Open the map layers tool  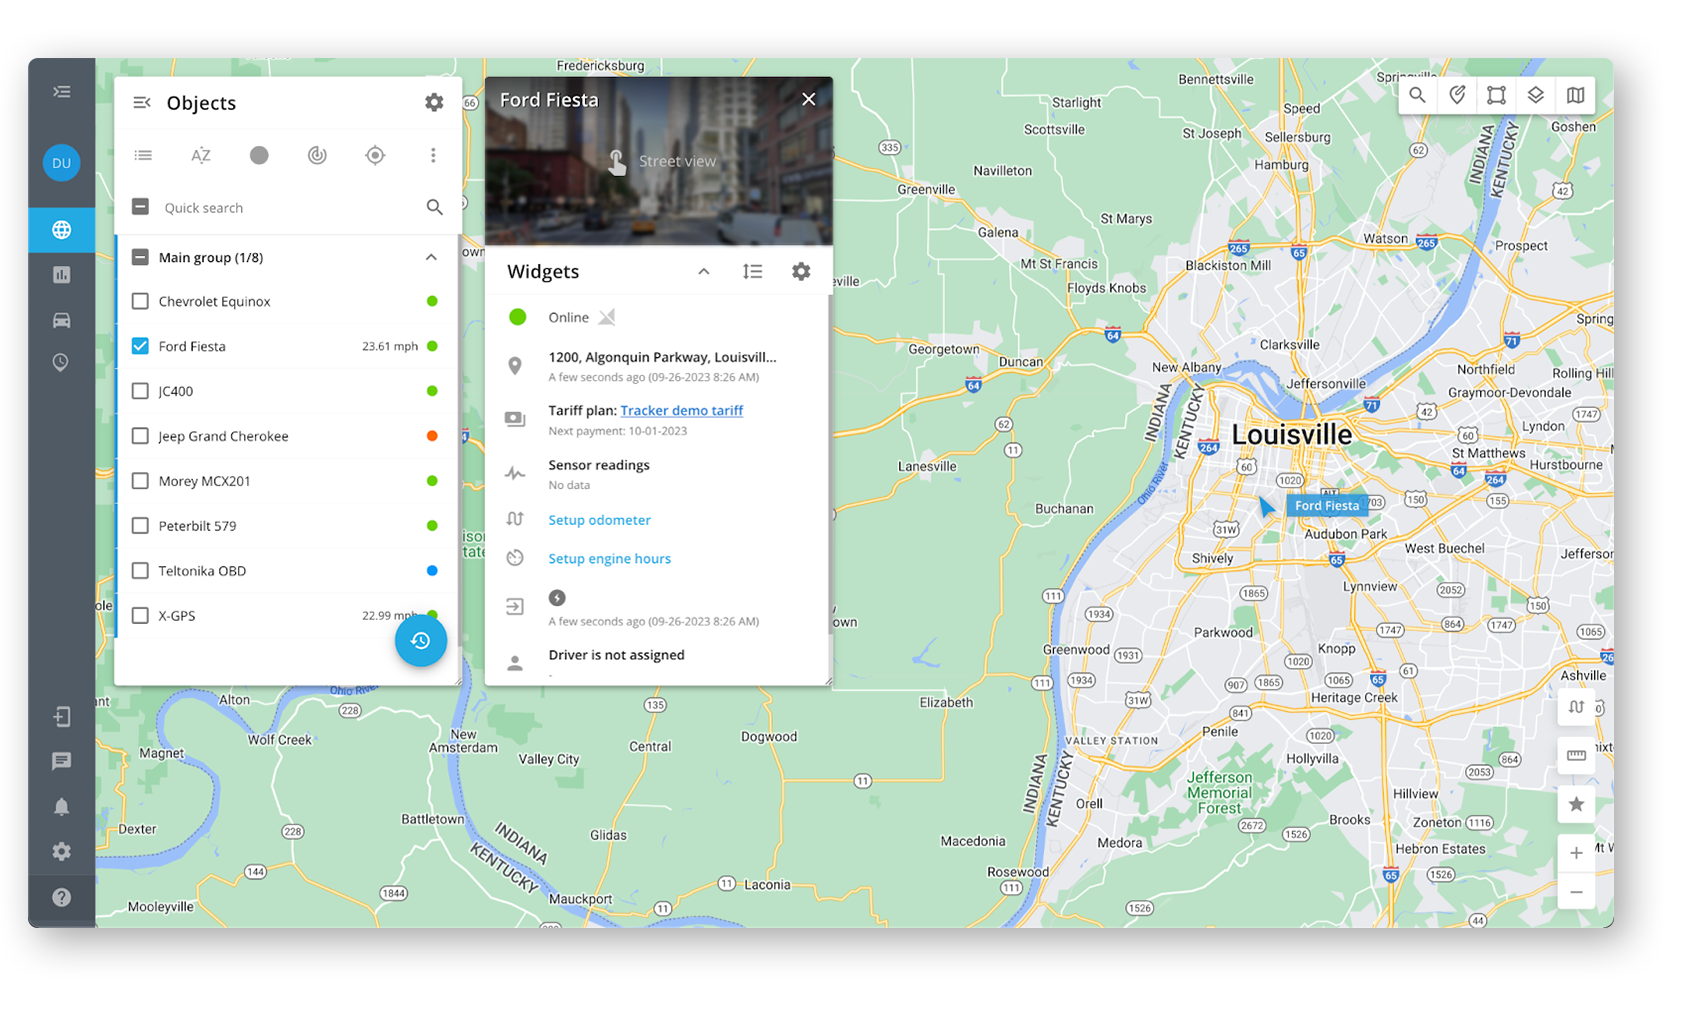coord(1536,95)
